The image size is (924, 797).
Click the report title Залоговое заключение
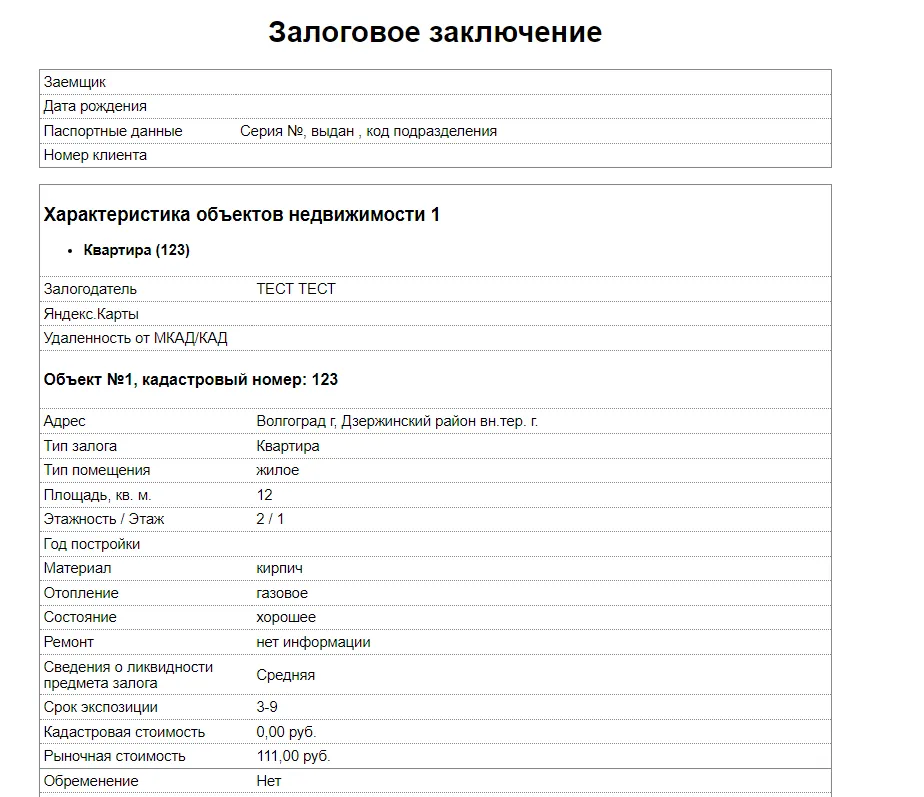tap(434, 32)
